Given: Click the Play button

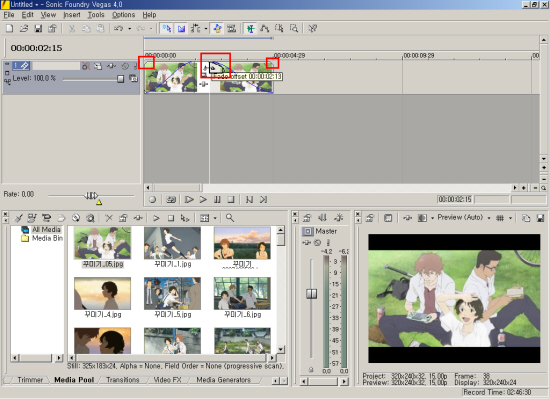Looking at the screenshot, I should (203, 200).
